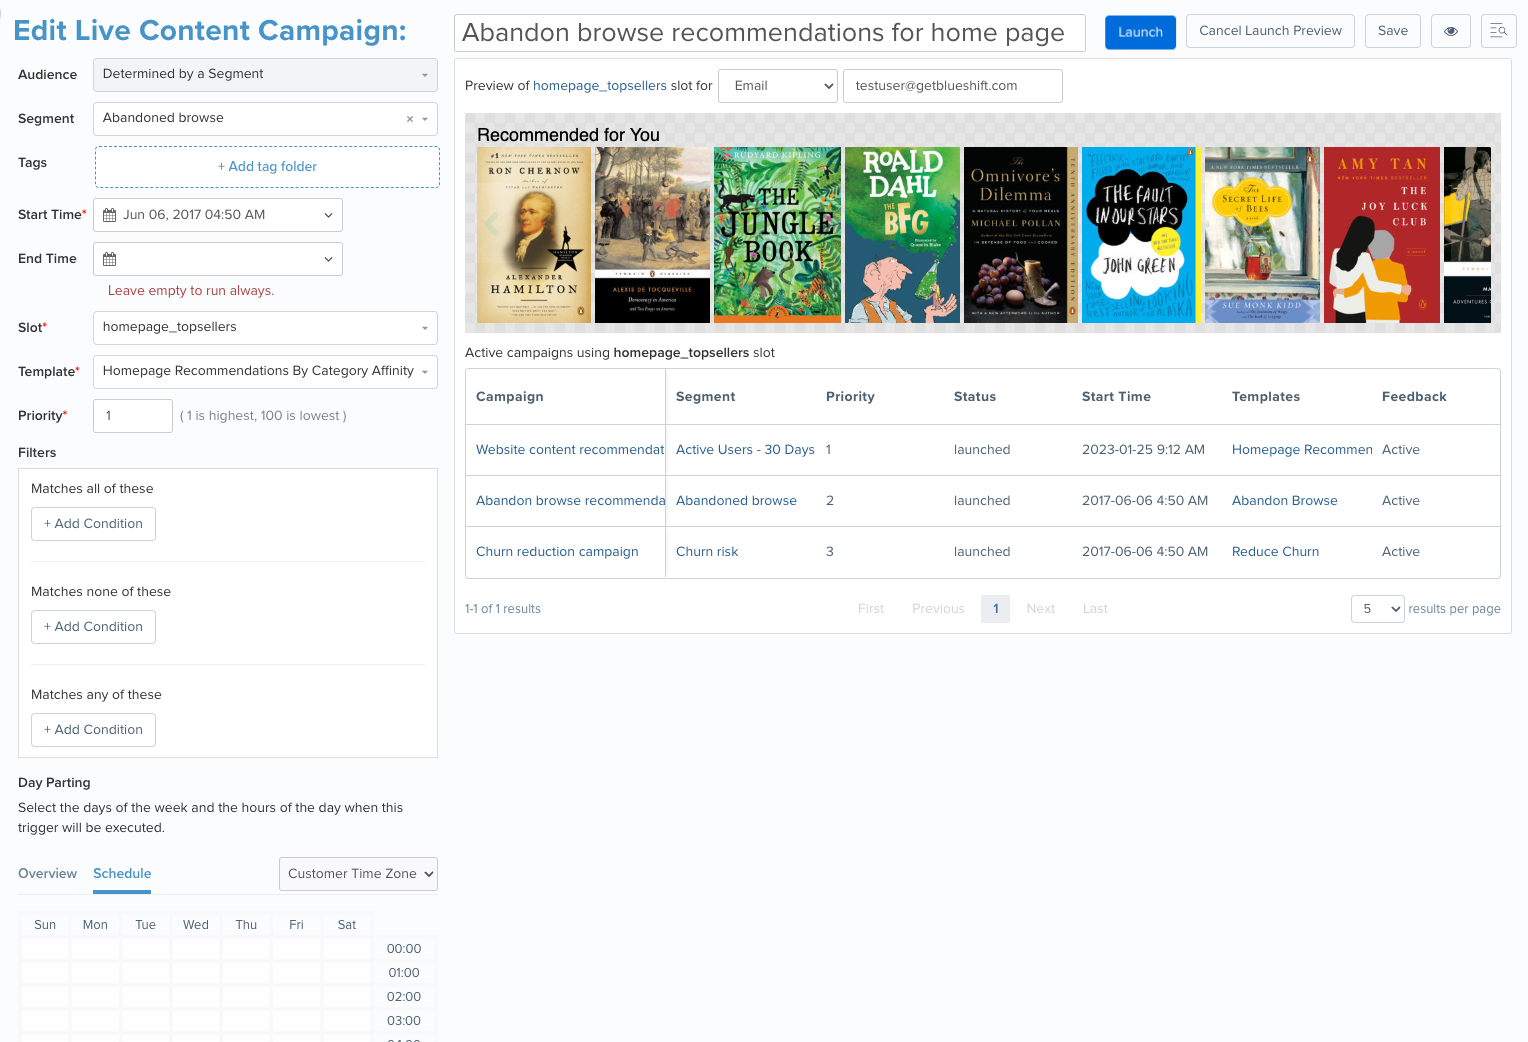Switch to the Overview tab
Image resolution: width=1528 pixels, height=1042 pixels.
point(47,874)
